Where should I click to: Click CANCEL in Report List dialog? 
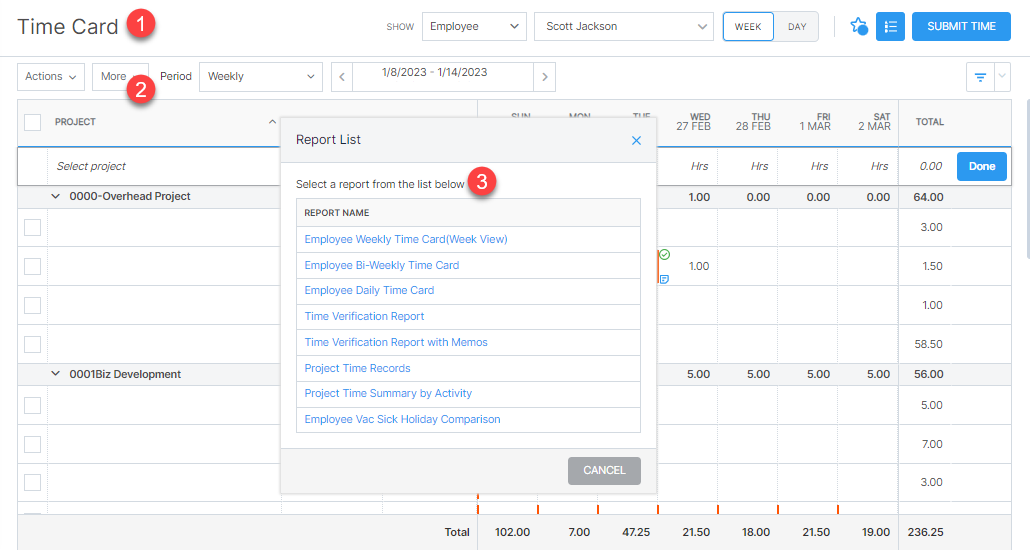[x=604, y=470]
